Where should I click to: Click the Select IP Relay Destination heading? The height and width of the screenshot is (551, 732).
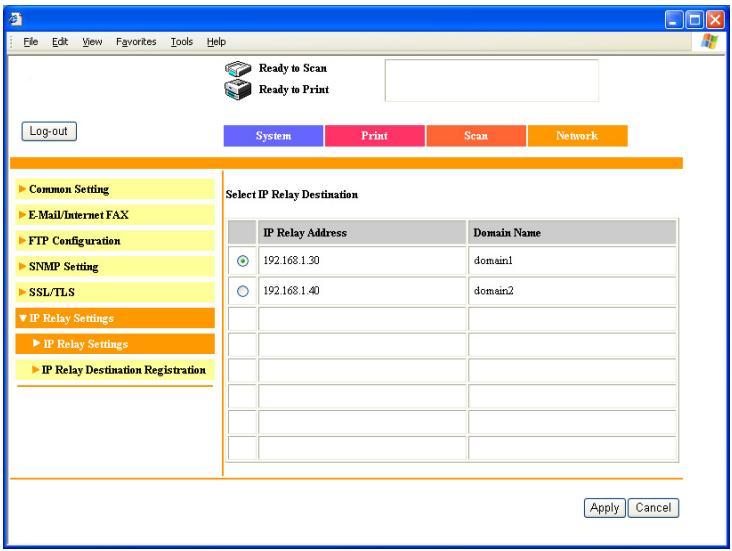[x=292, y=194]
